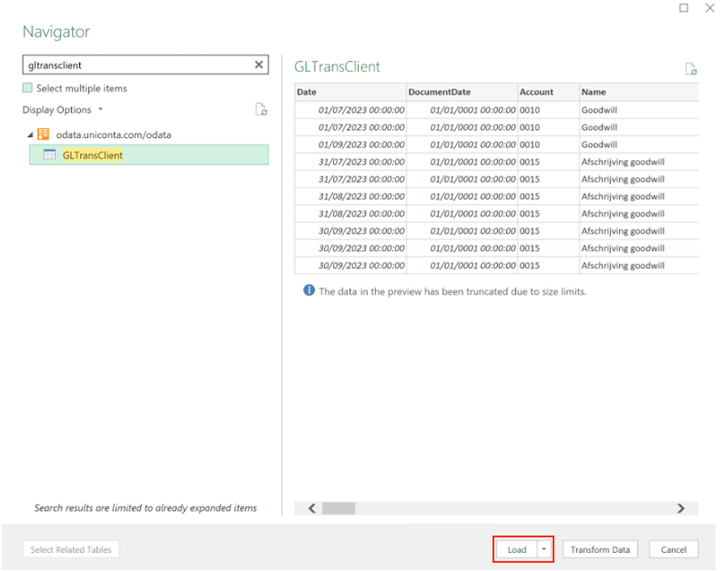Click the blue info icon below the preview
Image resolution: width=721 pixels, height=571 pixels.
coord(309,291)
